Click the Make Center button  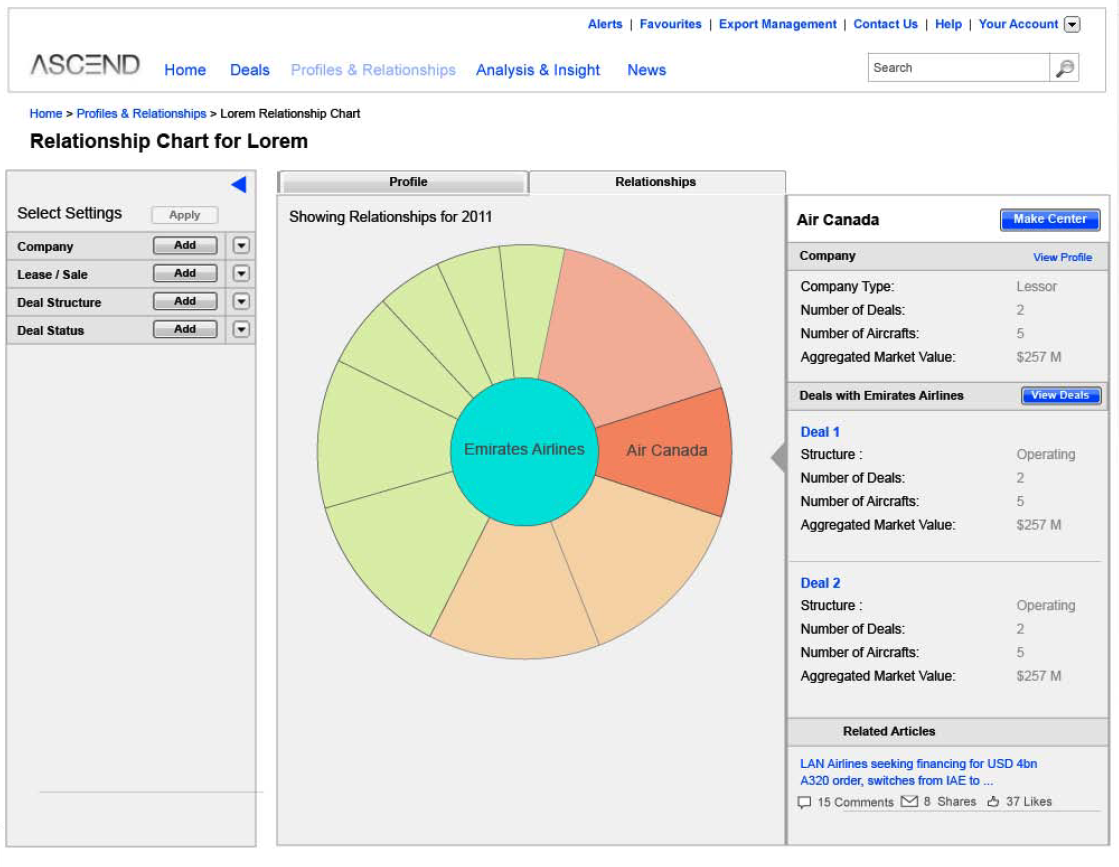[1050, 219]
